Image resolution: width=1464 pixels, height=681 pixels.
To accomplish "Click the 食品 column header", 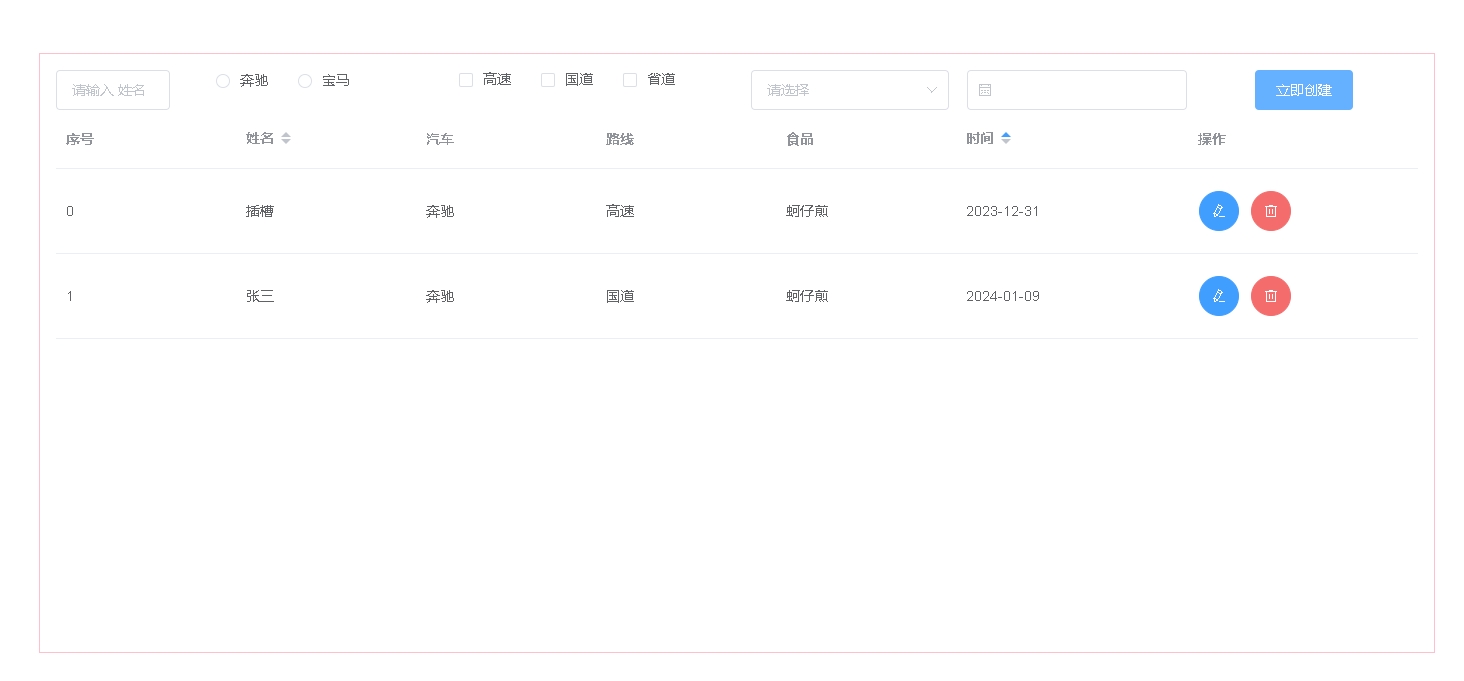I will (800, 139).
